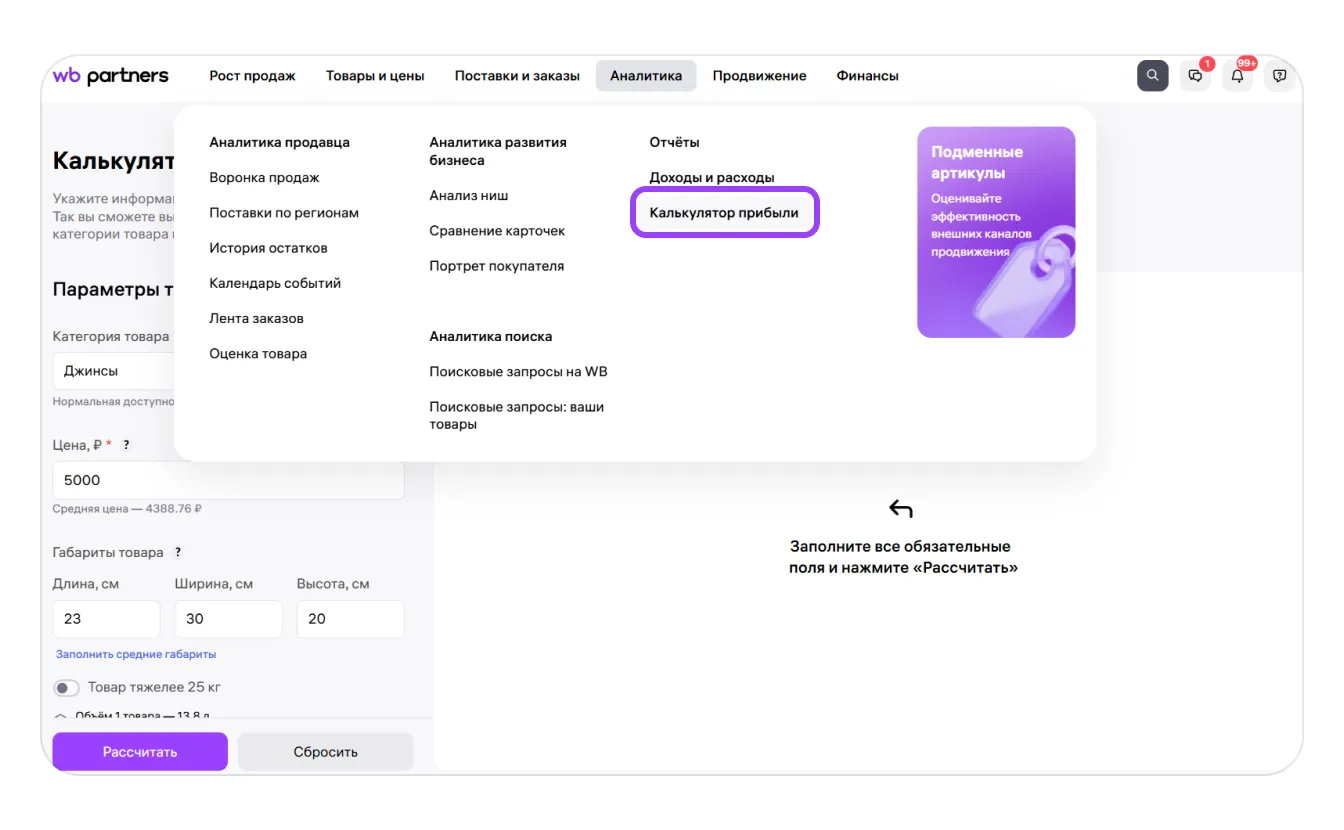Open notifications bell icon

(1238, 76)
